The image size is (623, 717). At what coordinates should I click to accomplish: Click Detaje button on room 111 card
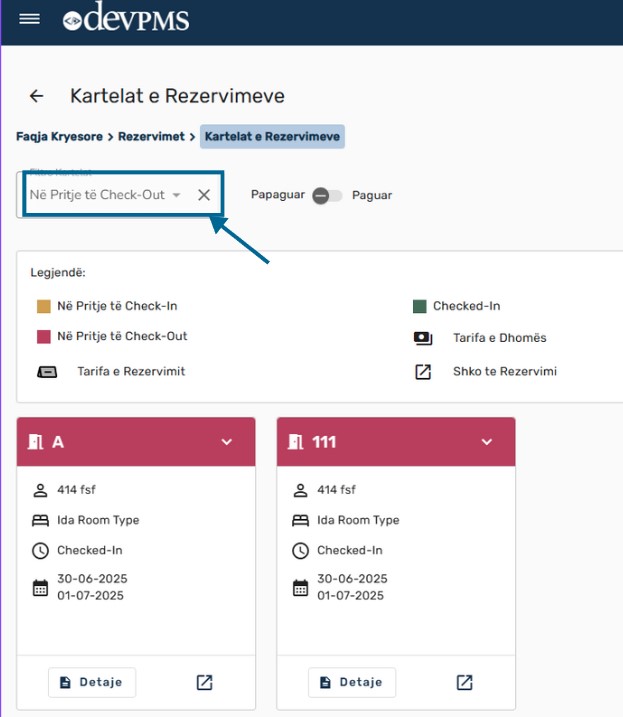click(352, 682)
